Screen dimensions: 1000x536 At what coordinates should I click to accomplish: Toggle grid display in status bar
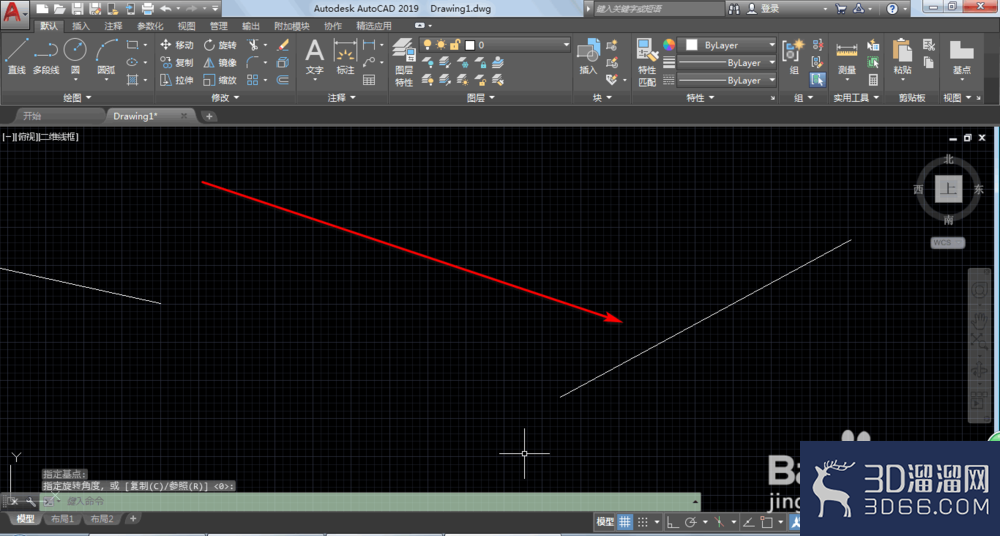(x=624, y=521)
